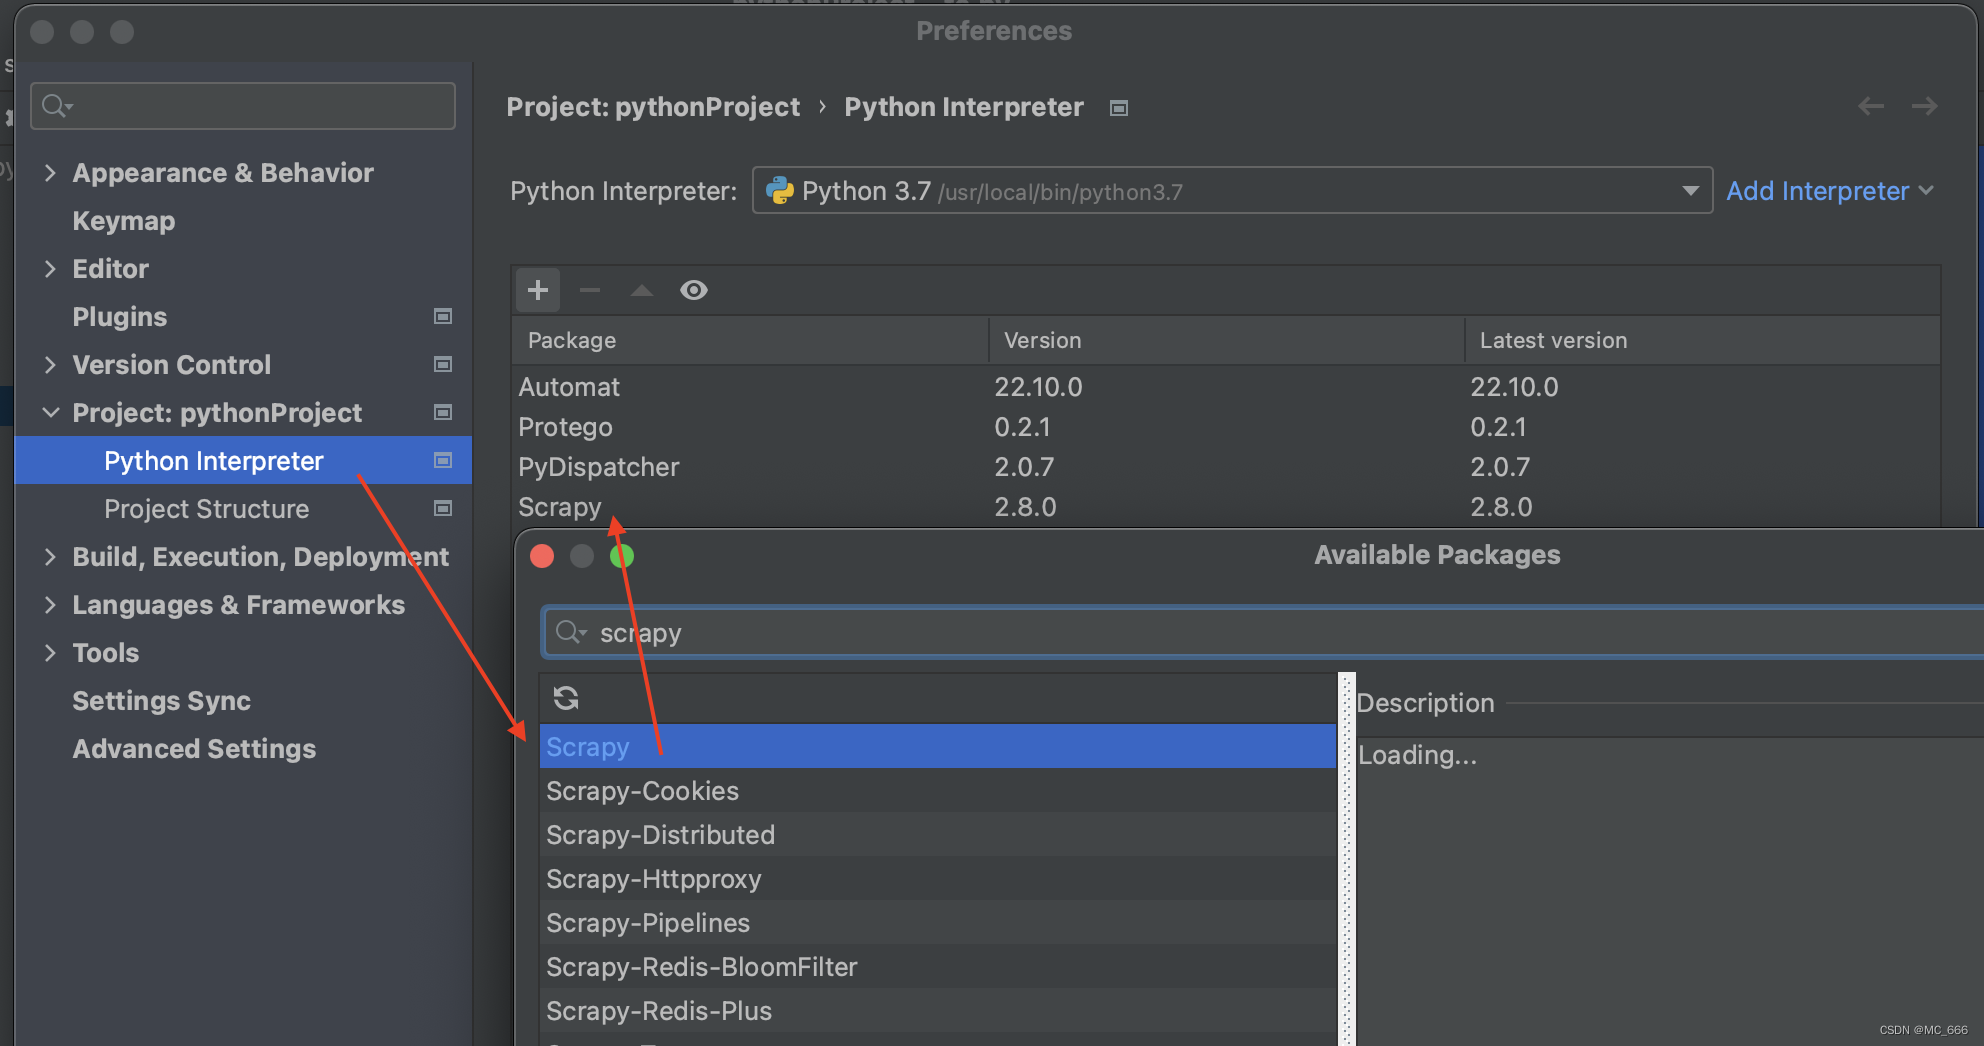This screenshot has width=1984, height=1046.
Task: Select Scrapy-Redis-Plus in the list
Action: coord(938,1011)
